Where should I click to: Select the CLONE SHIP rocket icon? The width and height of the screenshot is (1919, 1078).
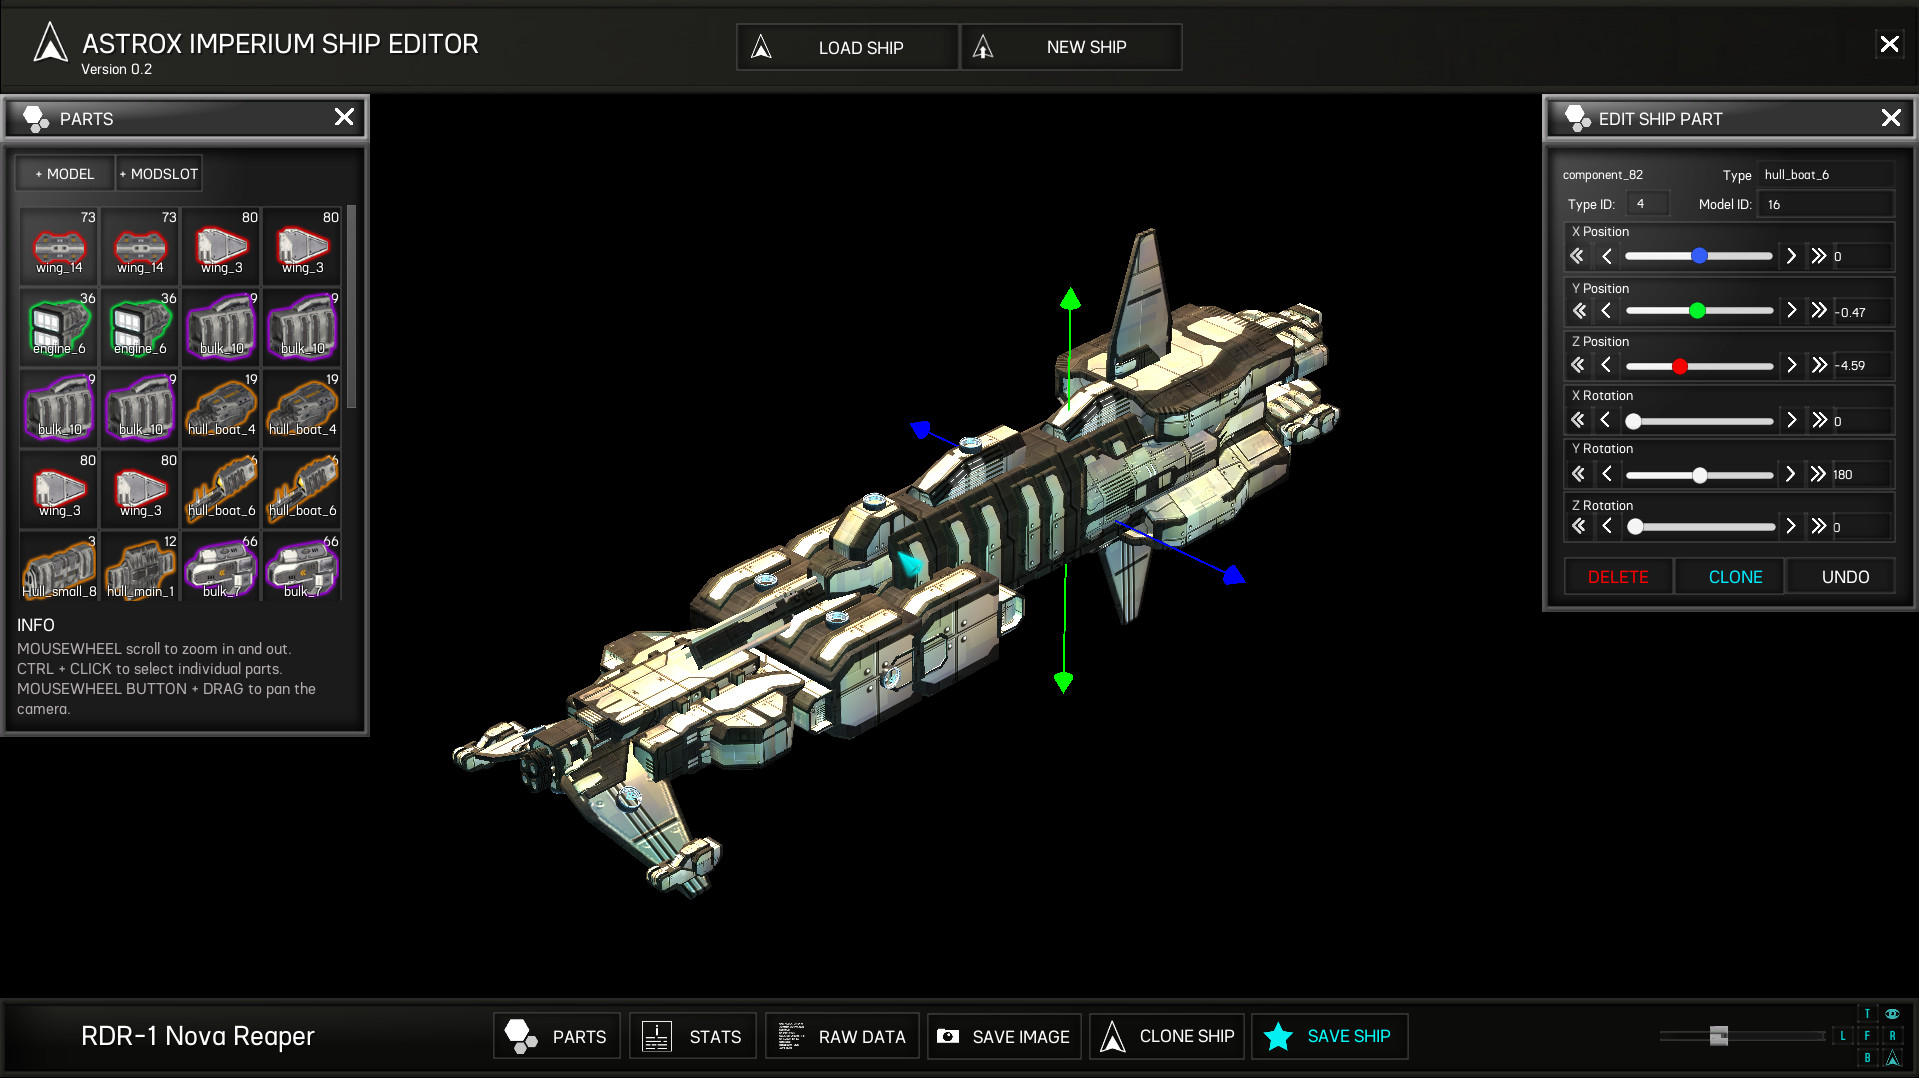[x=1113, y=1036]
